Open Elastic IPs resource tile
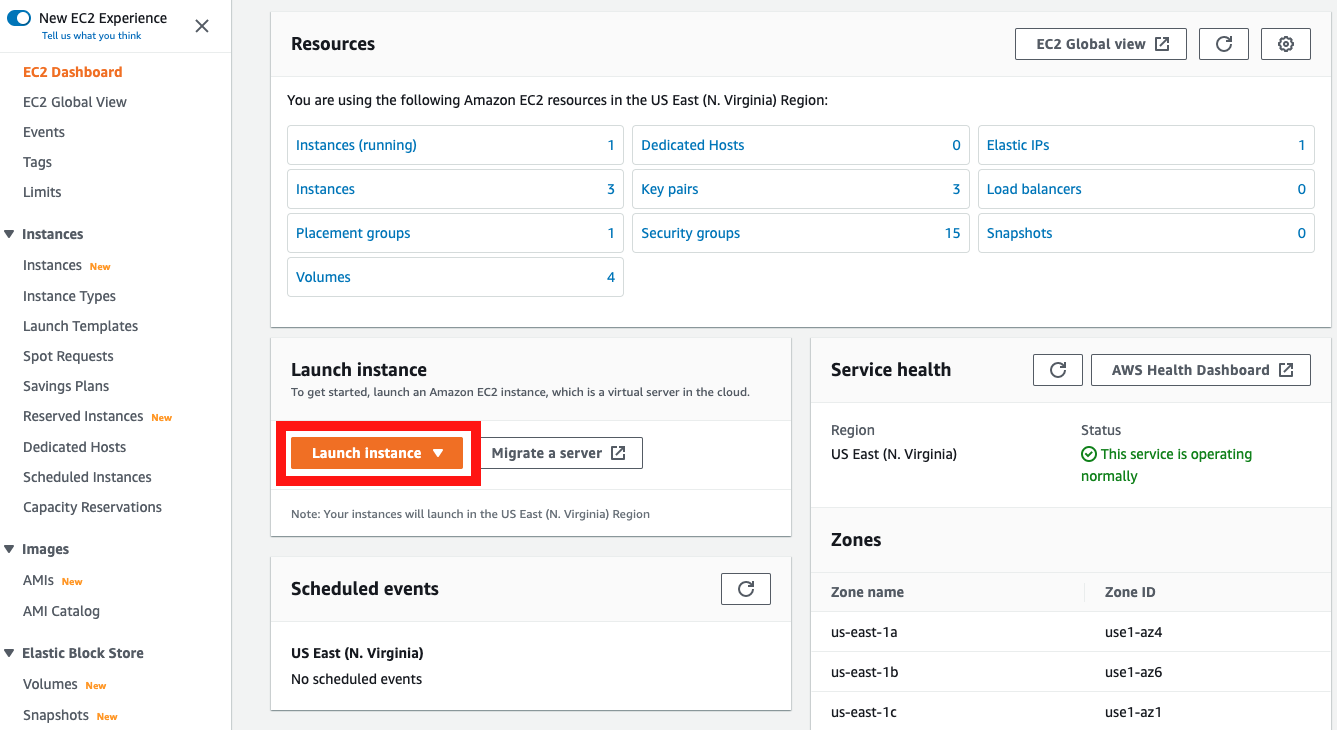Screen dimensions: 1337x730 pyautogui.click(x=1146, y=145)
